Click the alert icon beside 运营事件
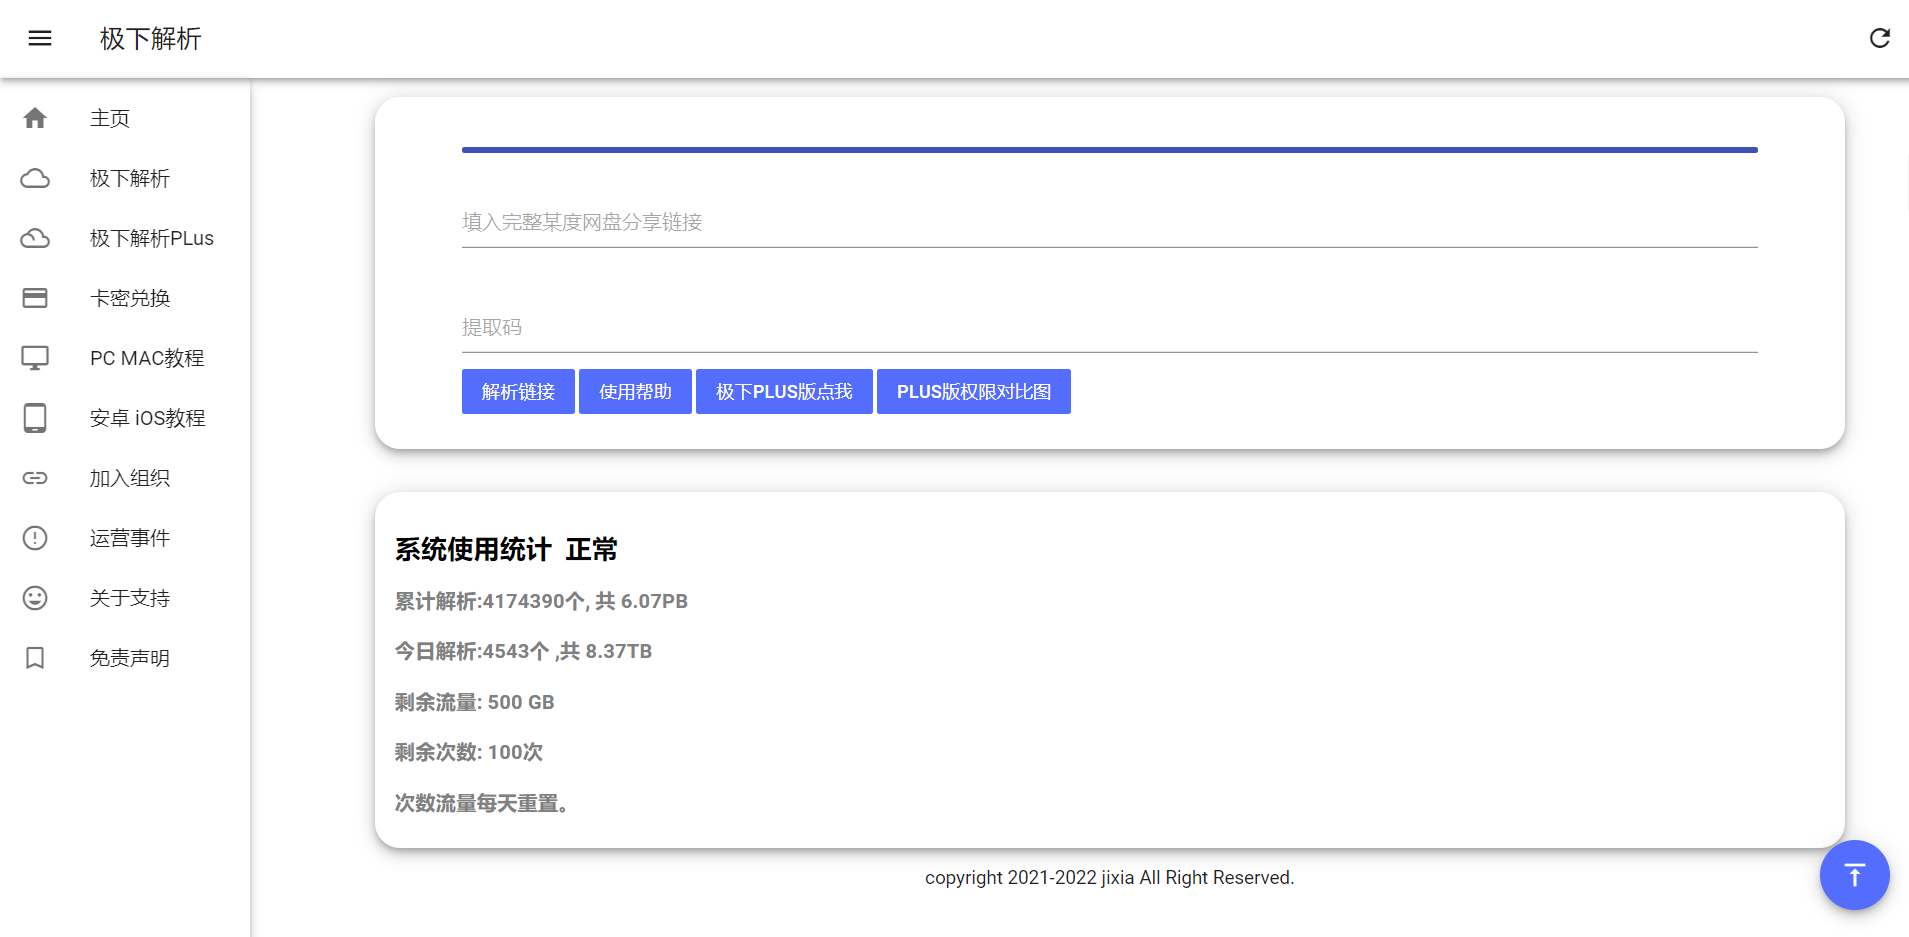 [x=35, y=538]
